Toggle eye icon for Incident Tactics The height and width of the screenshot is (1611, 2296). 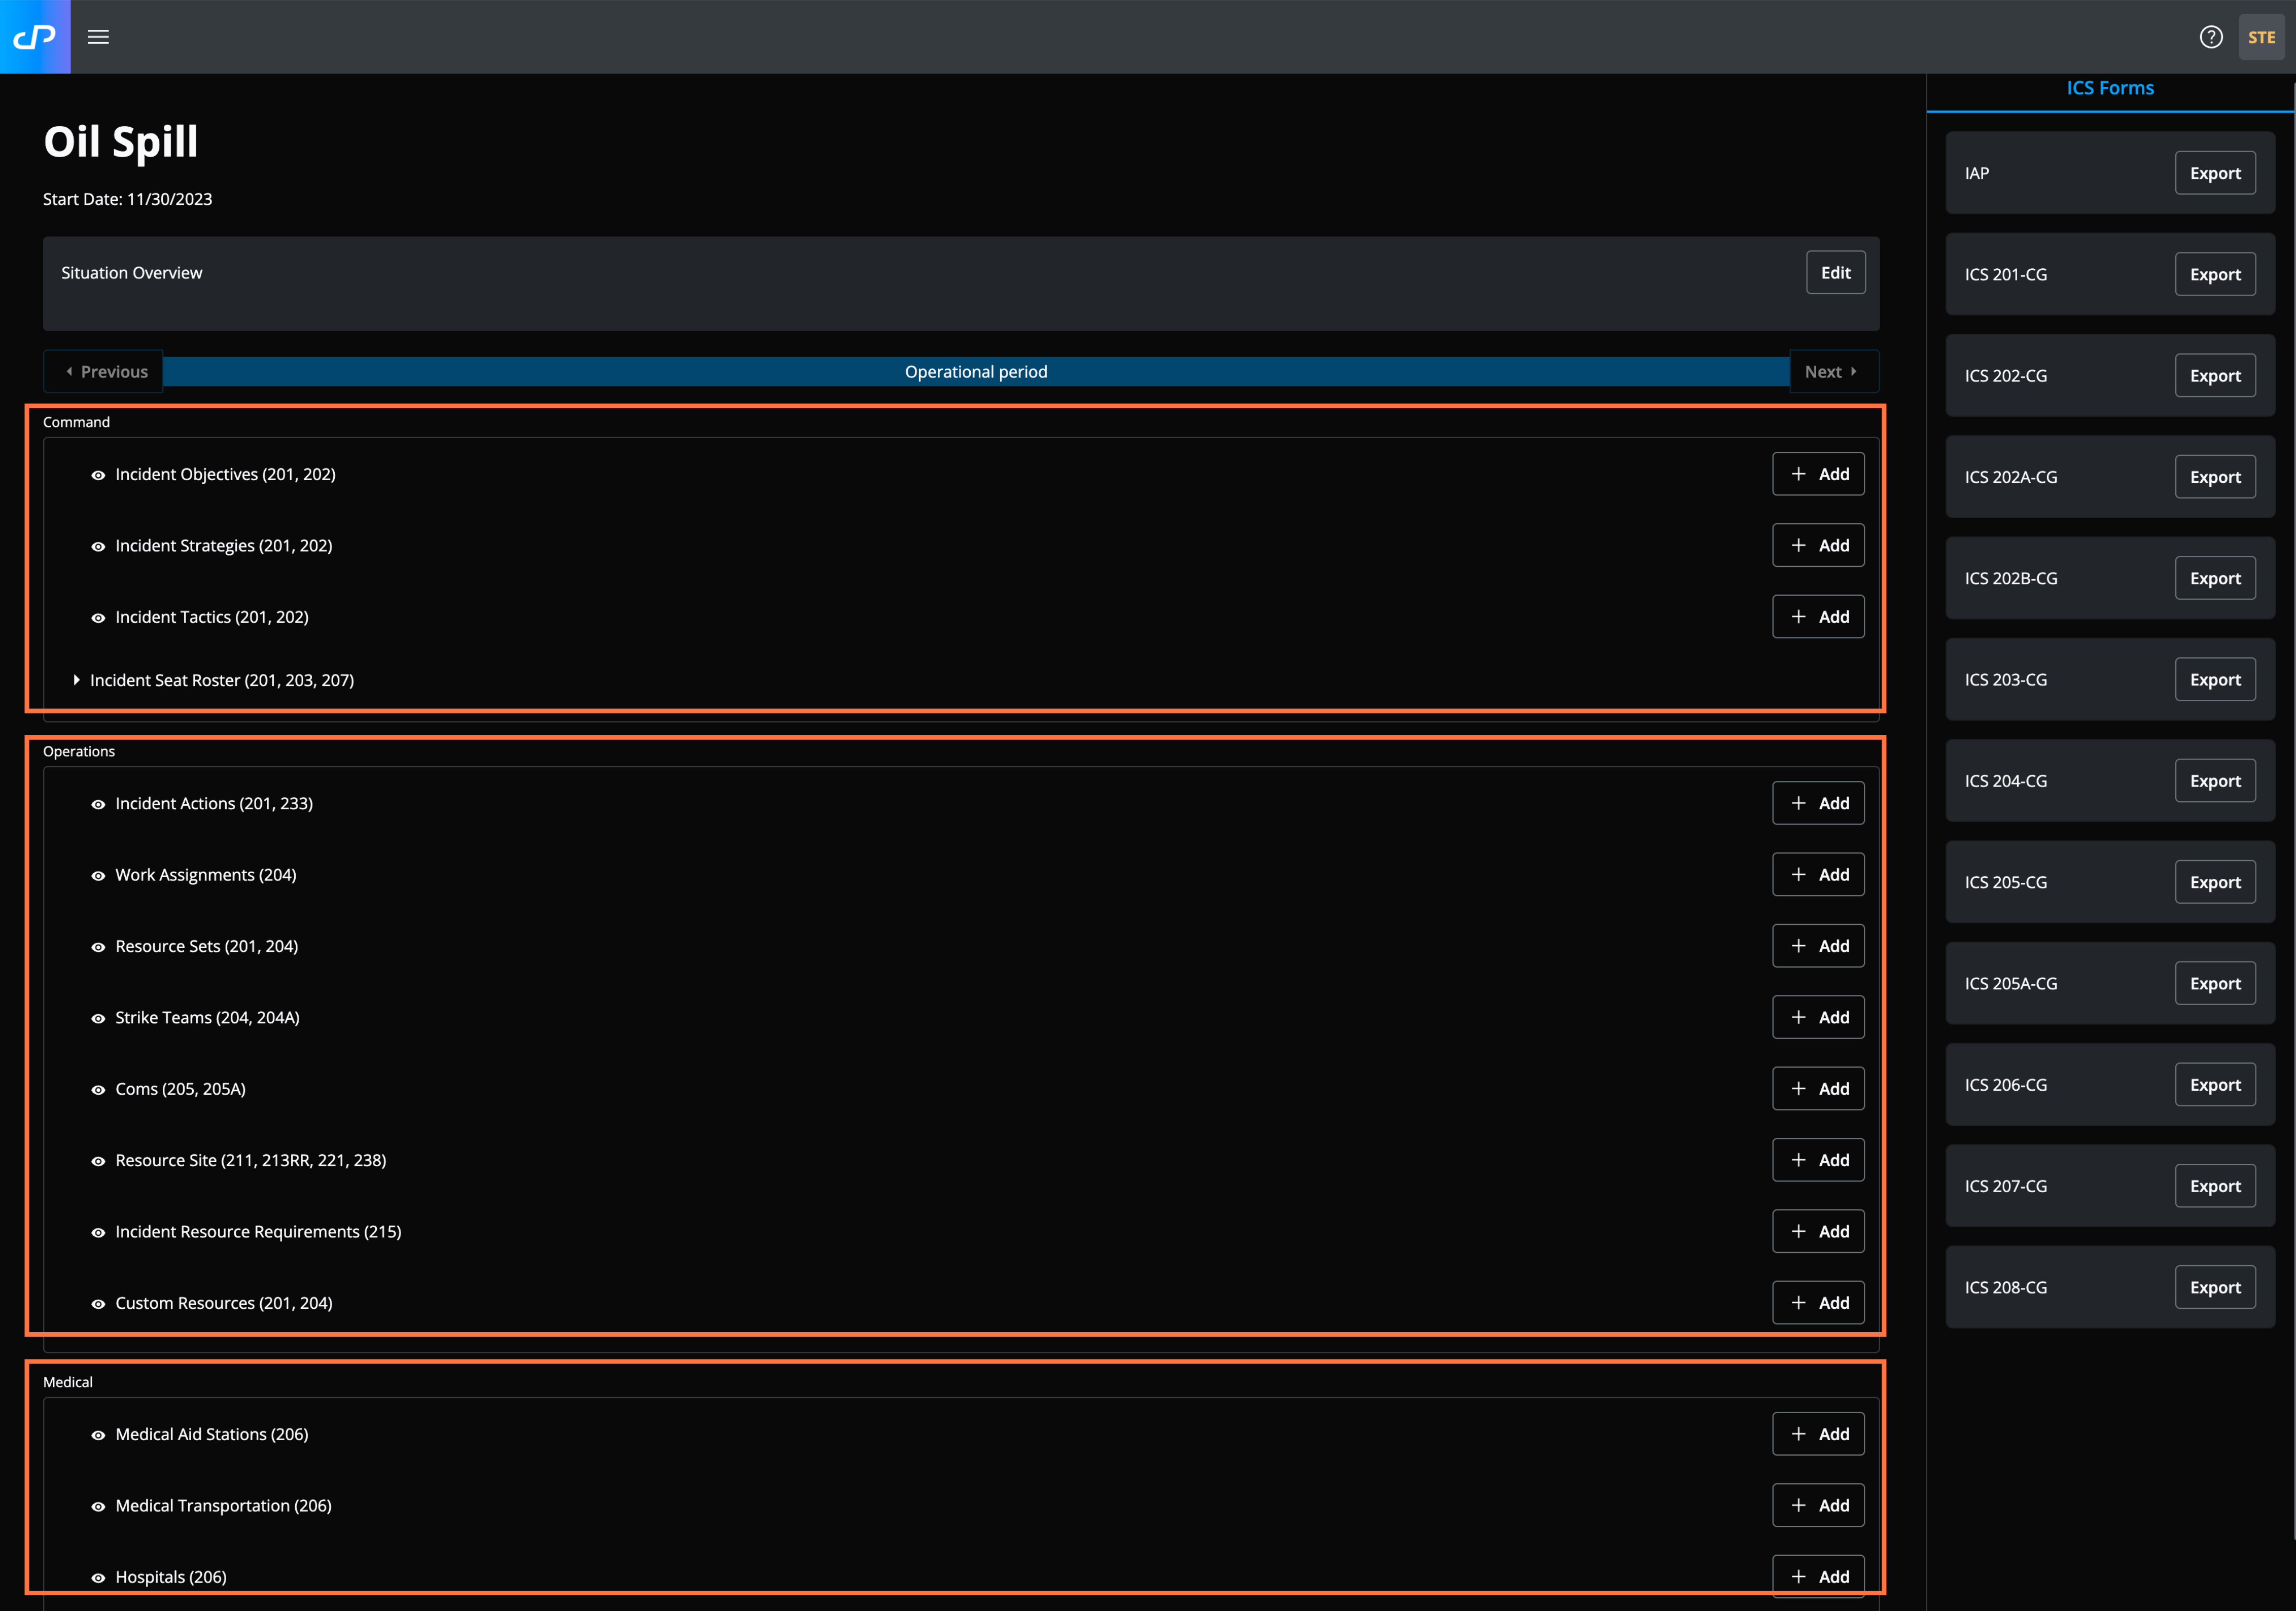98,618
